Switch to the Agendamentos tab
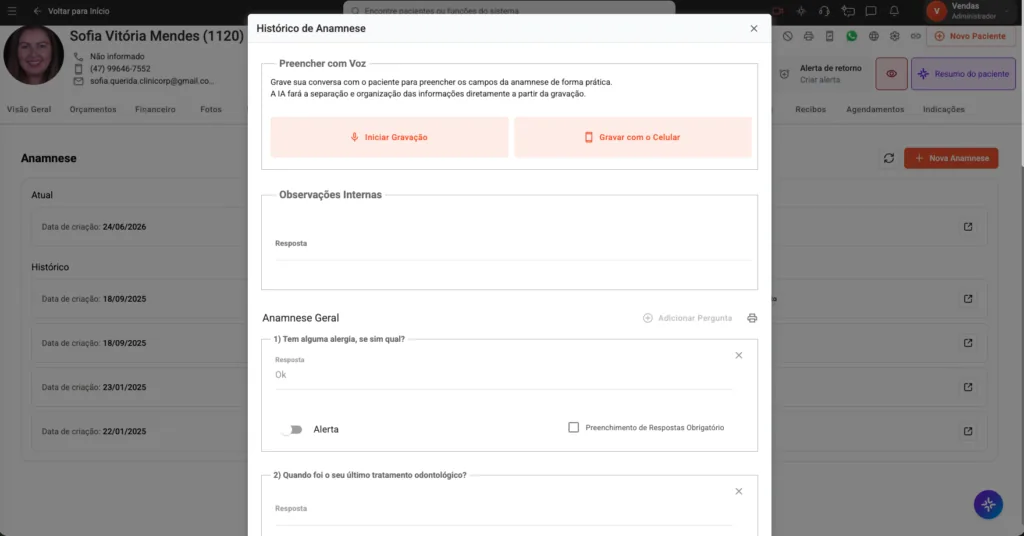This screenshot has height=536, width=1024. point(874,110)
